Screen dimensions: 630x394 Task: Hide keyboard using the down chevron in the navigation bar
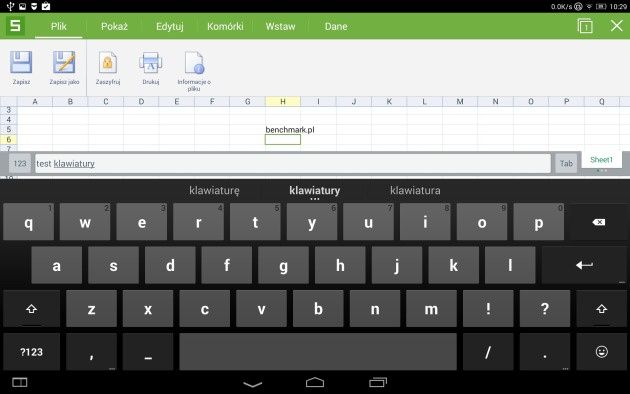[x=253, y=384]
